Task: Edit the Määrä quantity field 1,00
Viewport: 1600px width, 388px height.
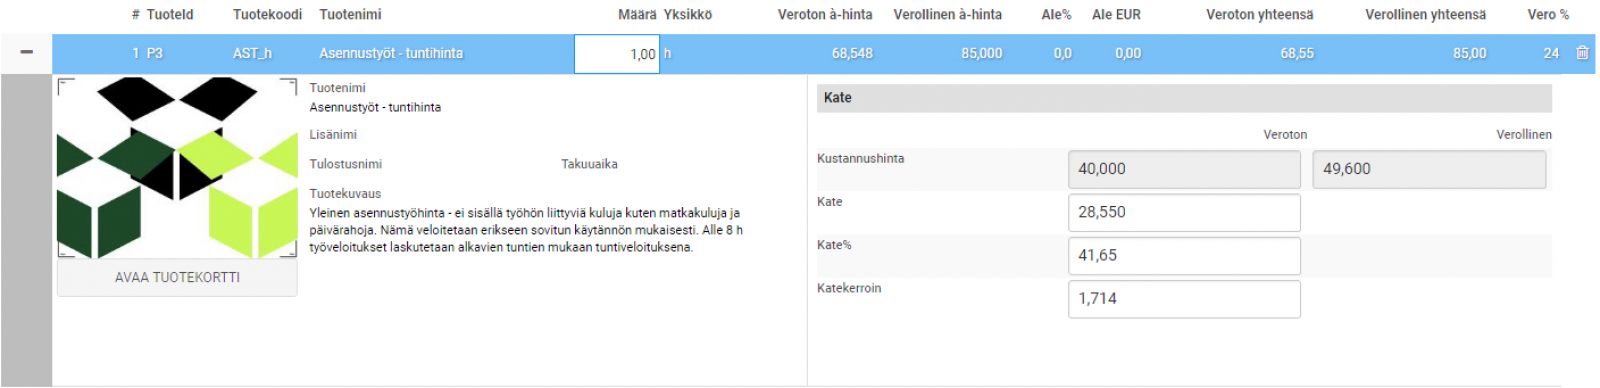Action: click(617, 54)
